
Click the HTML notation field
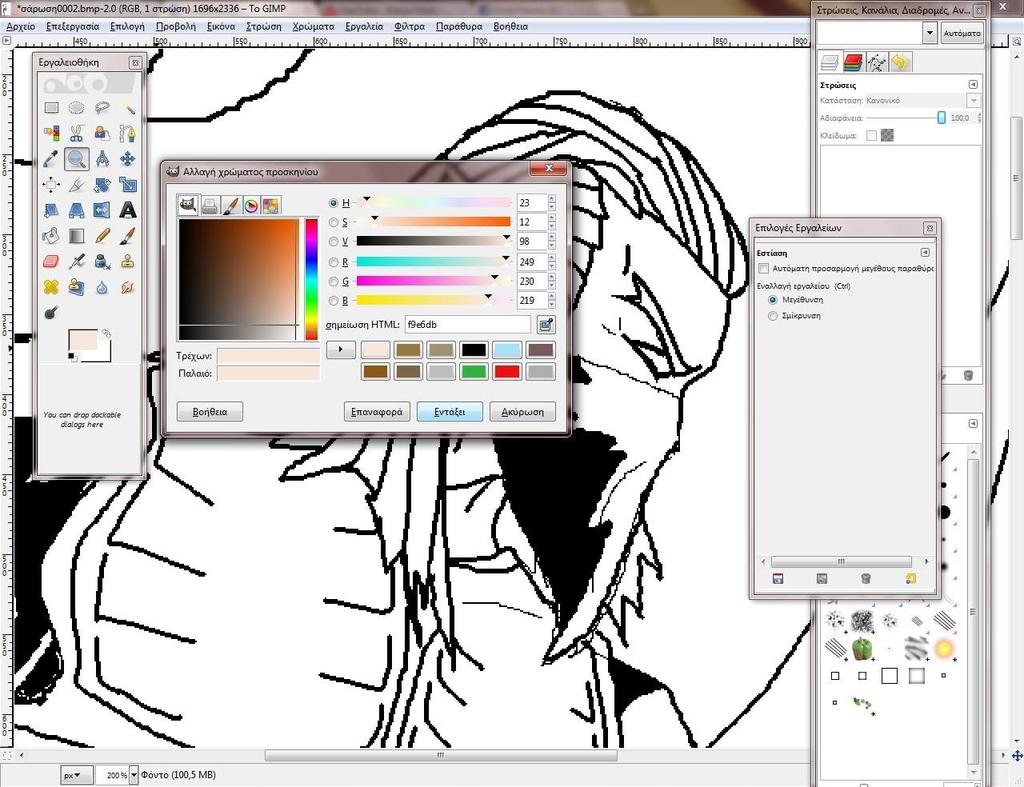click(x=468, y=325)
